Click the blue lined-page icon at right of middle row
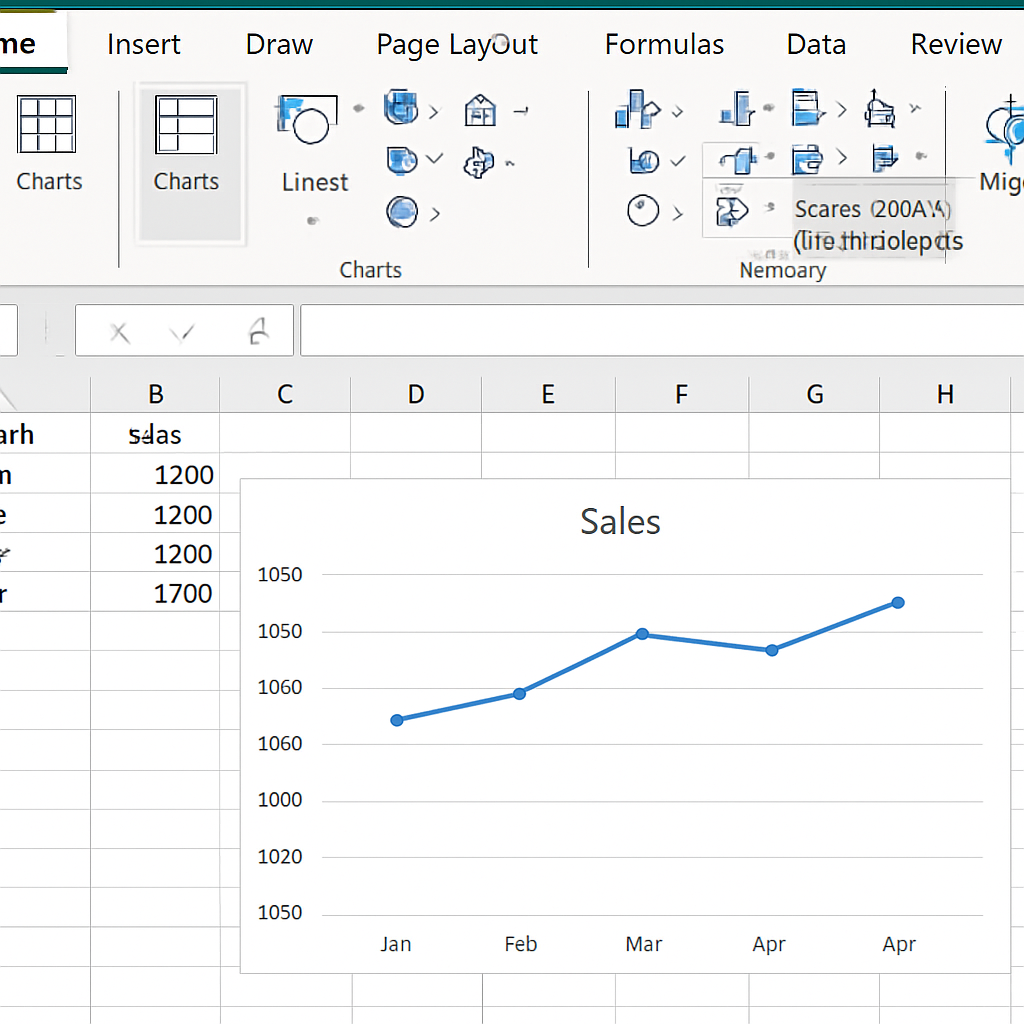1024x1024 pixels. click(x=885, y=159)
